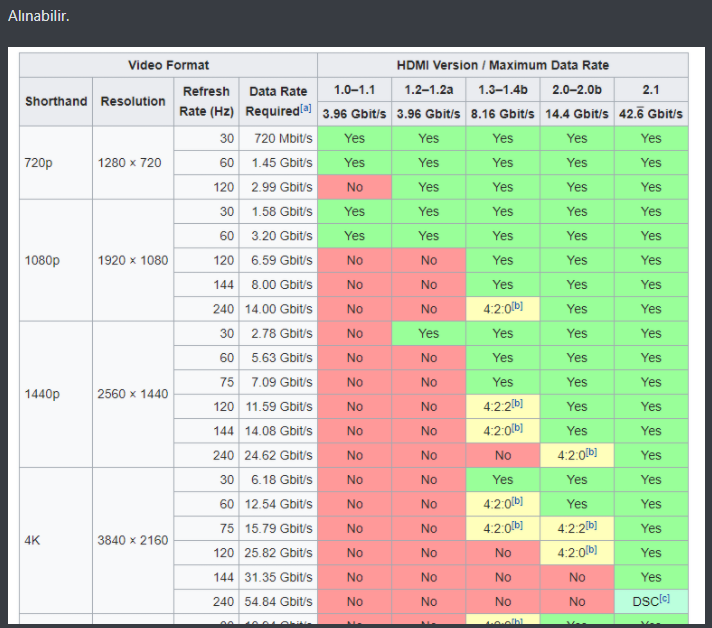Open the [c] footnote next to DSC
This screenshot has width=712, height=628.
click(x=664, y=598)
